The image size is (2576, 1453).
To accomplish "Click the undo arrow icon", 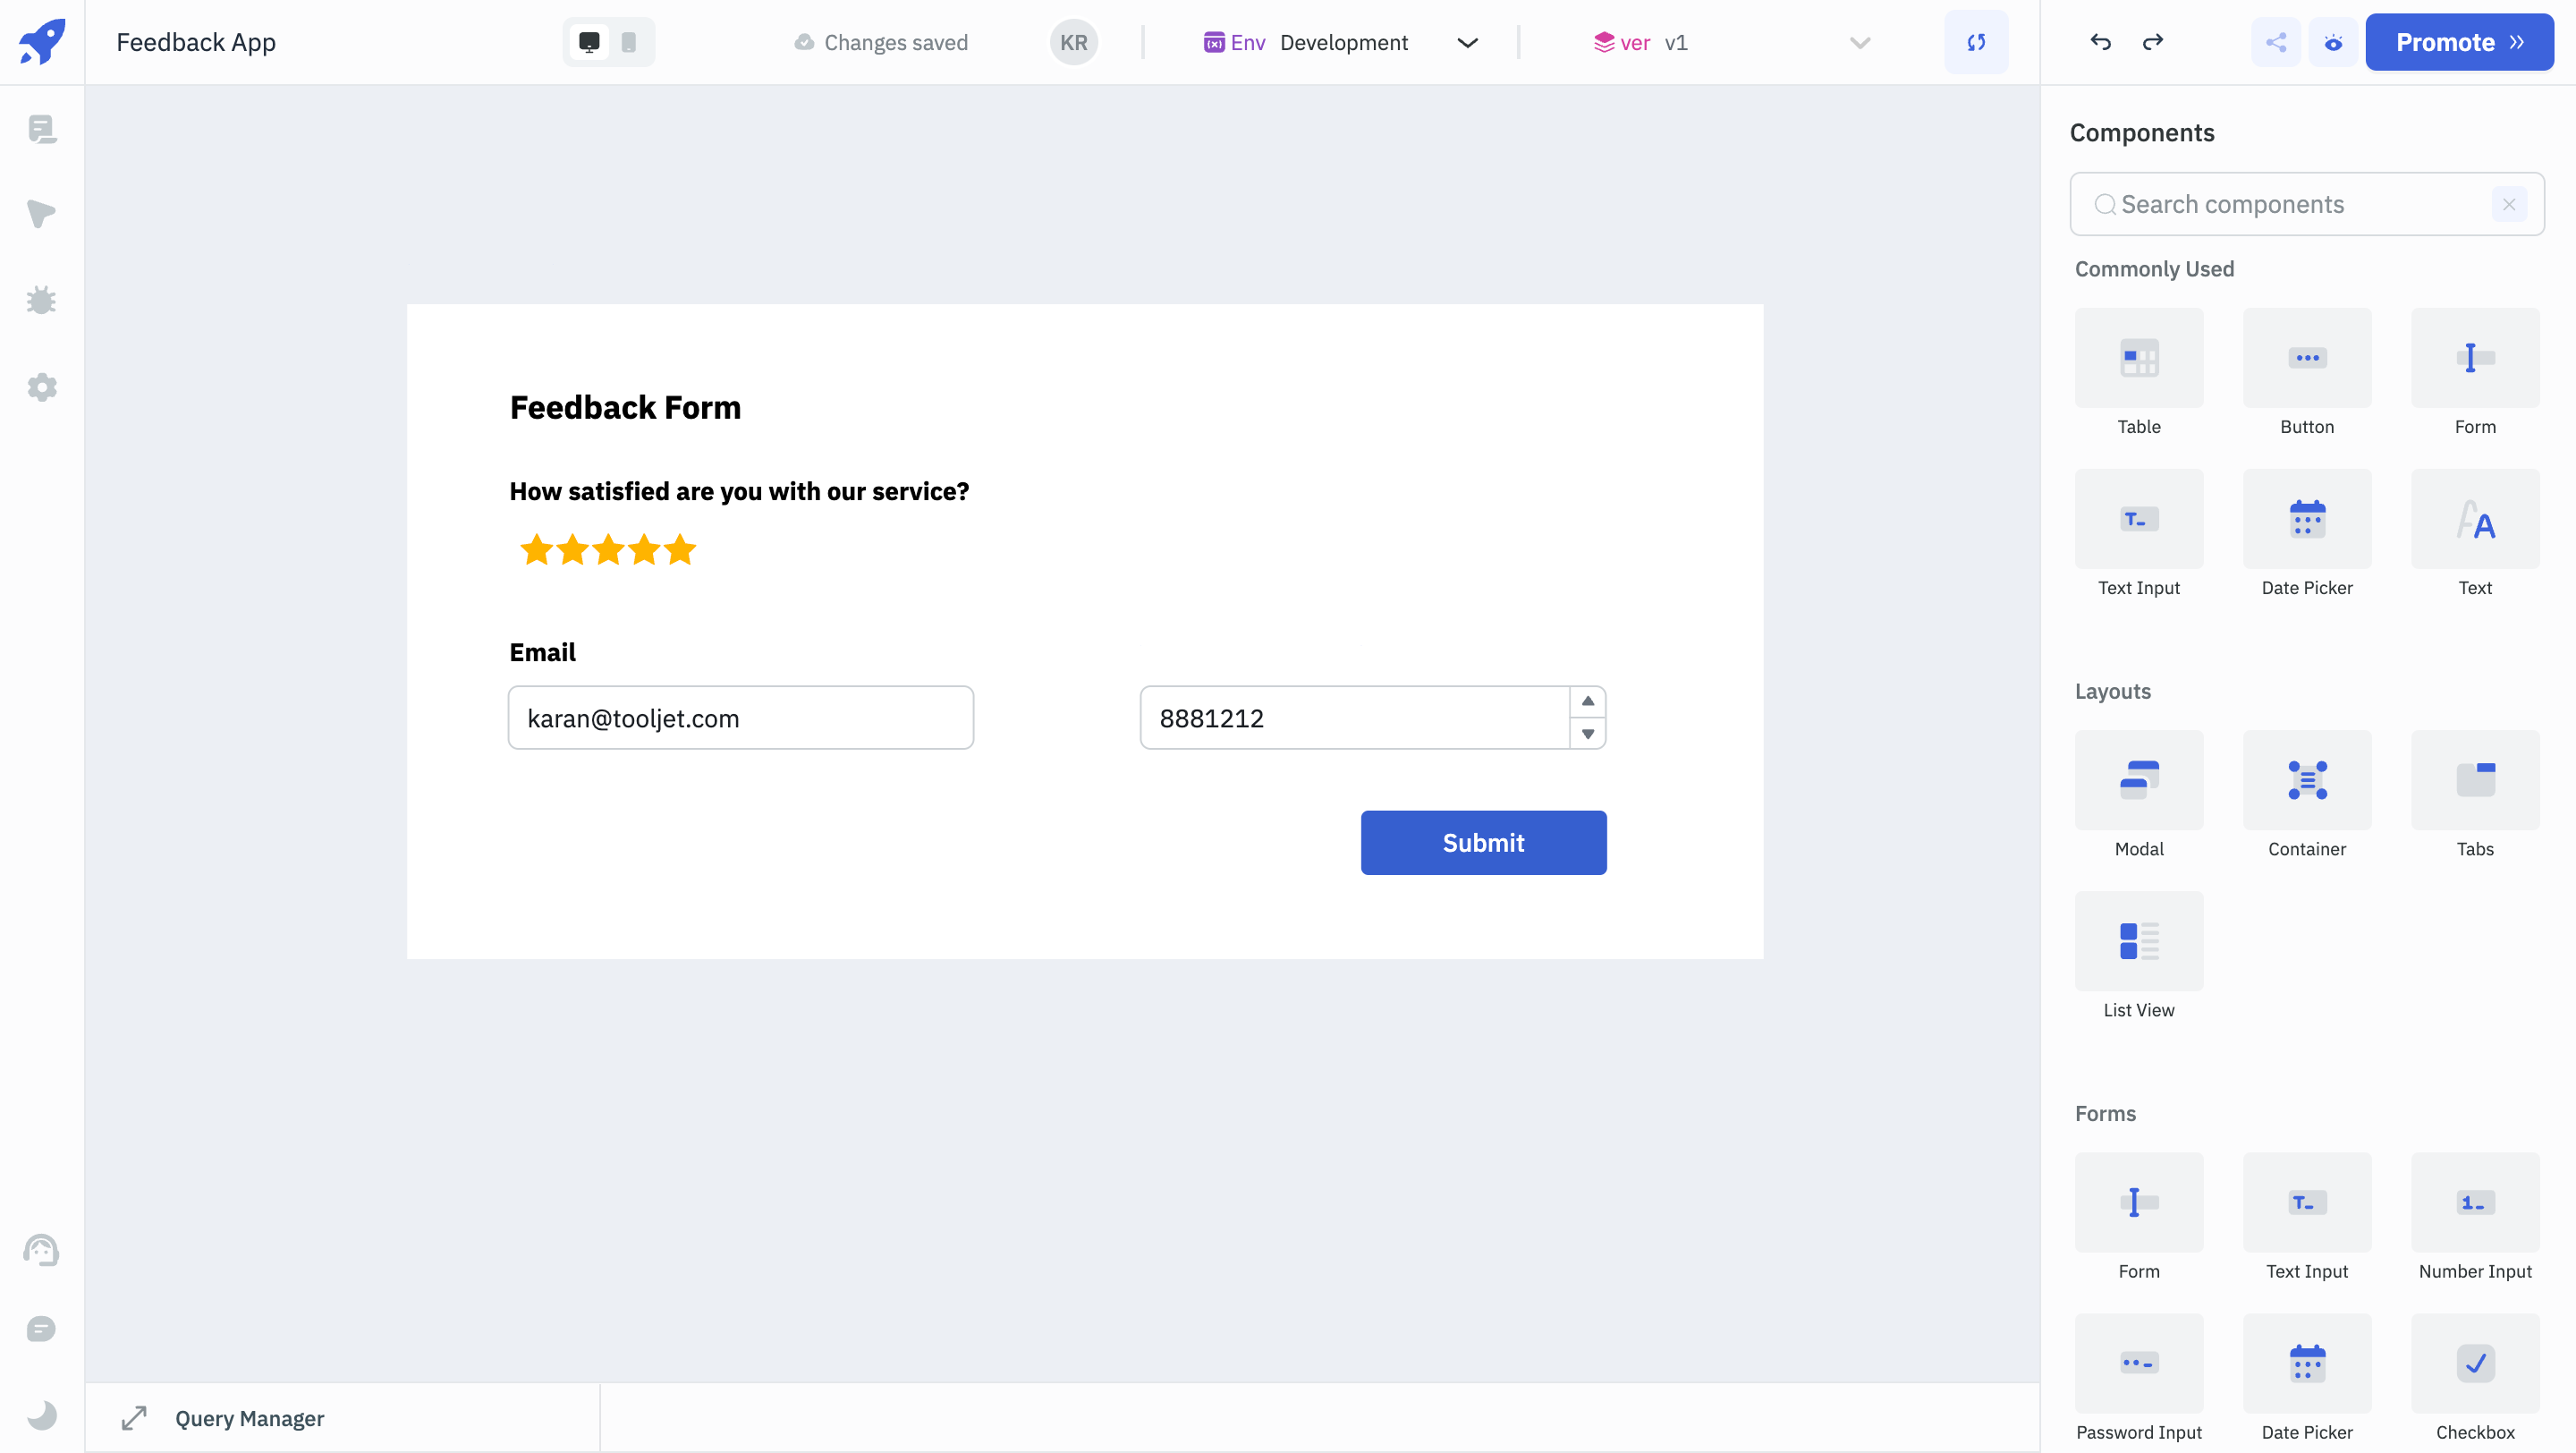I will coord(2100,40).
